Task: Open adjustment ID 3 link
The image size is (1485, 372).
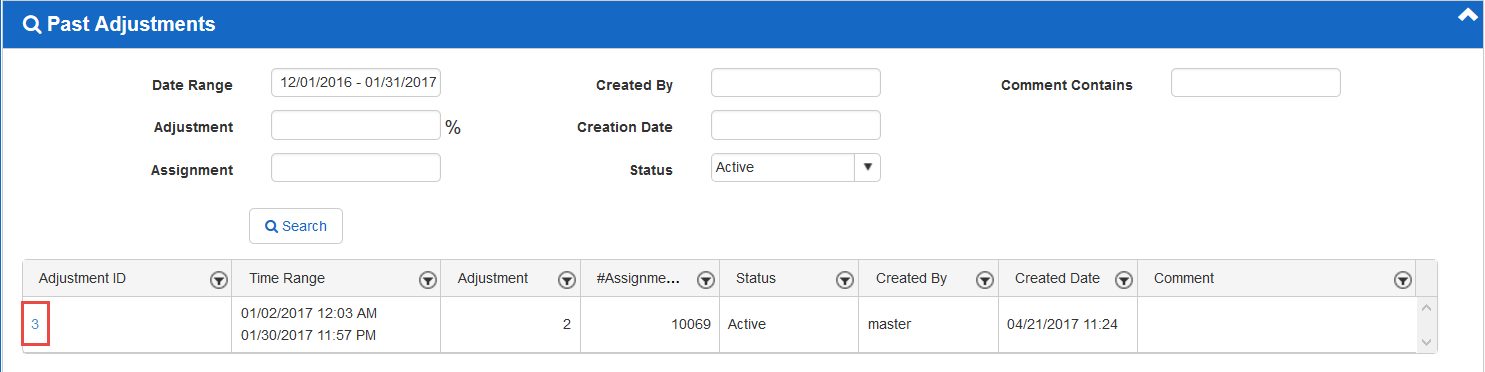Action: coord(35,324)
